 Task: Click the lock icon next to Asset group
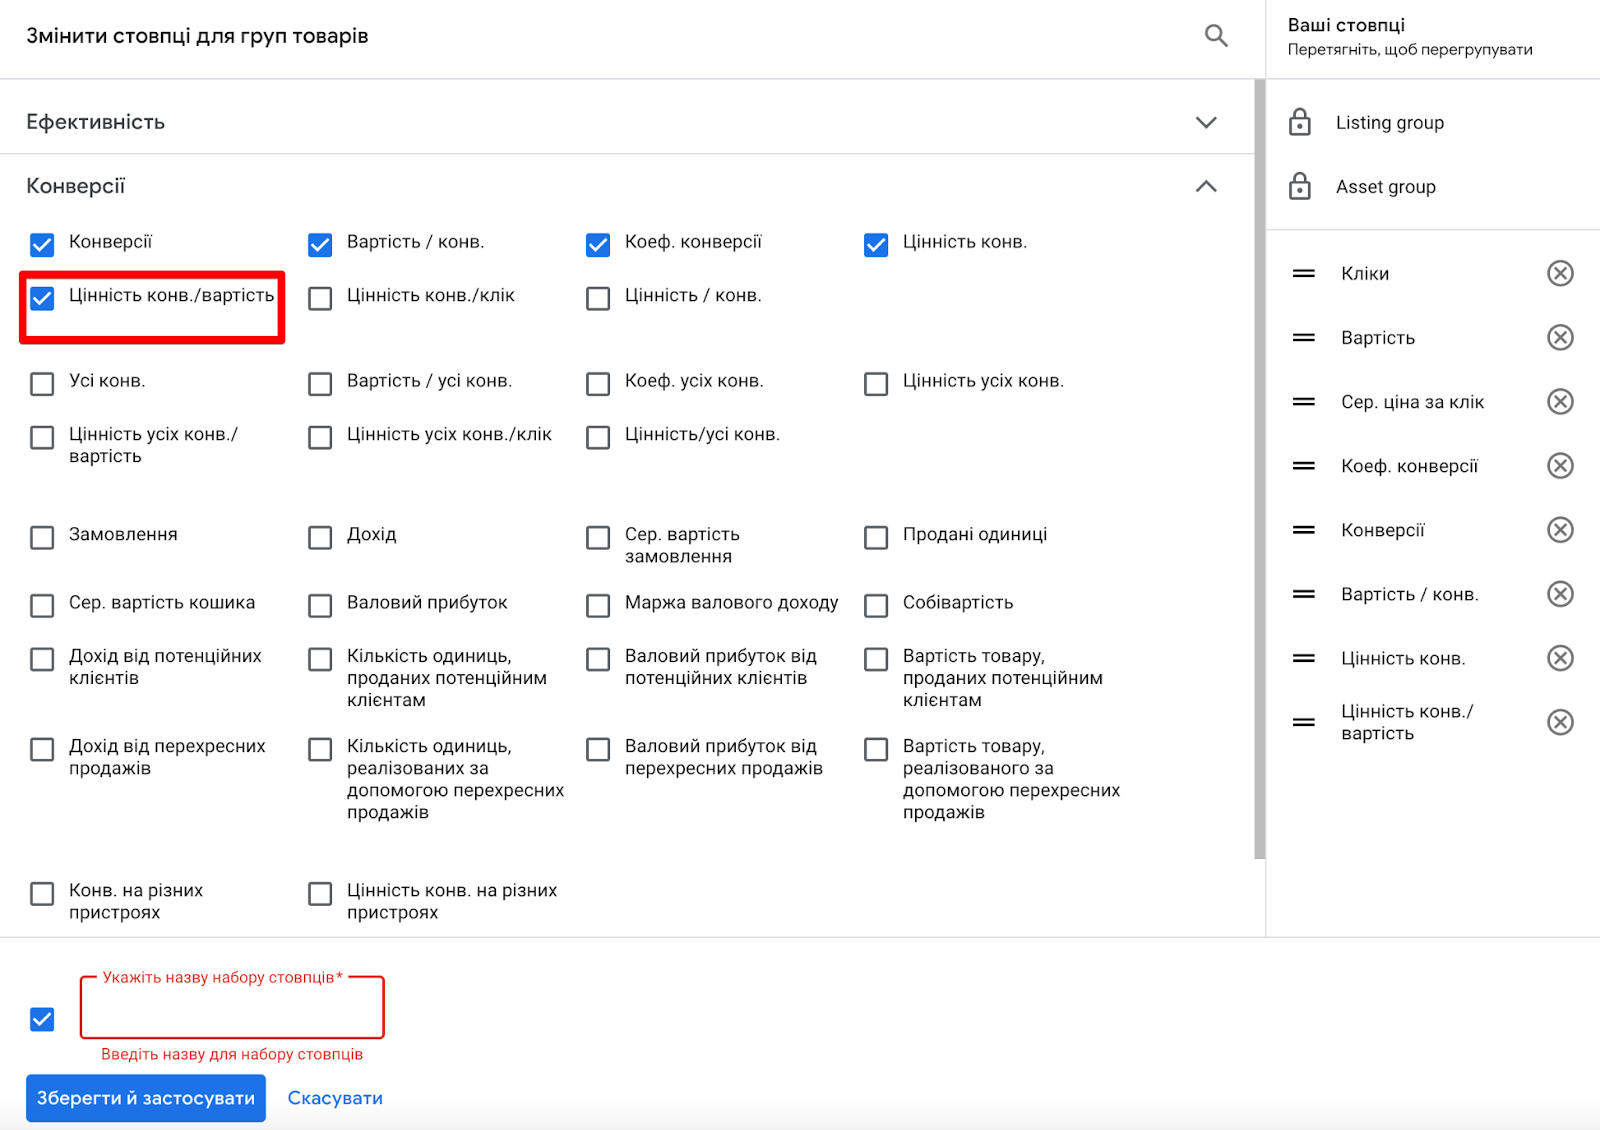(x=1299, y=186)
